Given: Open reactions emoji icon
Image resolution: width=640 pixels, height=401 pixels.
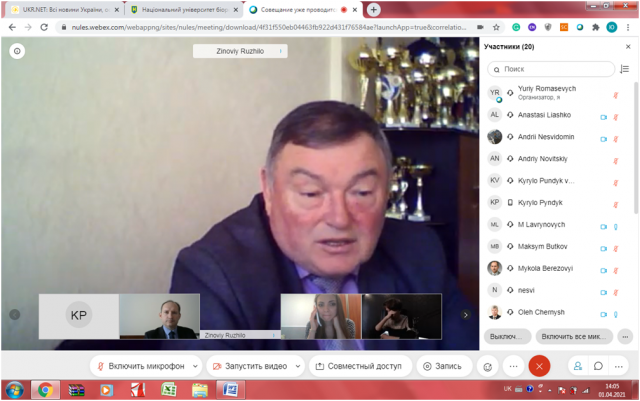Looking at the screenshot, I should [x=487, y=367].
